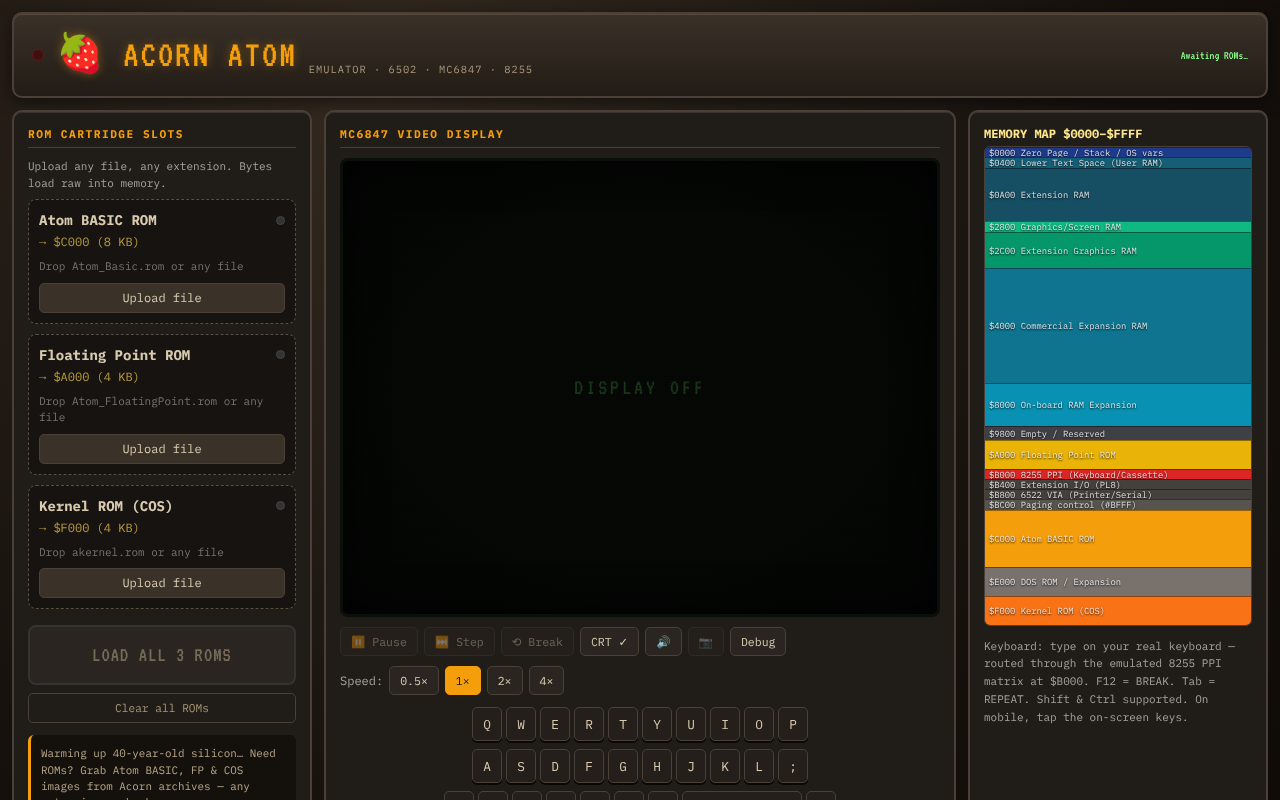Image resolution: width=1280 pixels, height=800 pixels.
Task: Upload file for Atom BASIC ROM
Action: pyautogui.click(x=162, y=298)
